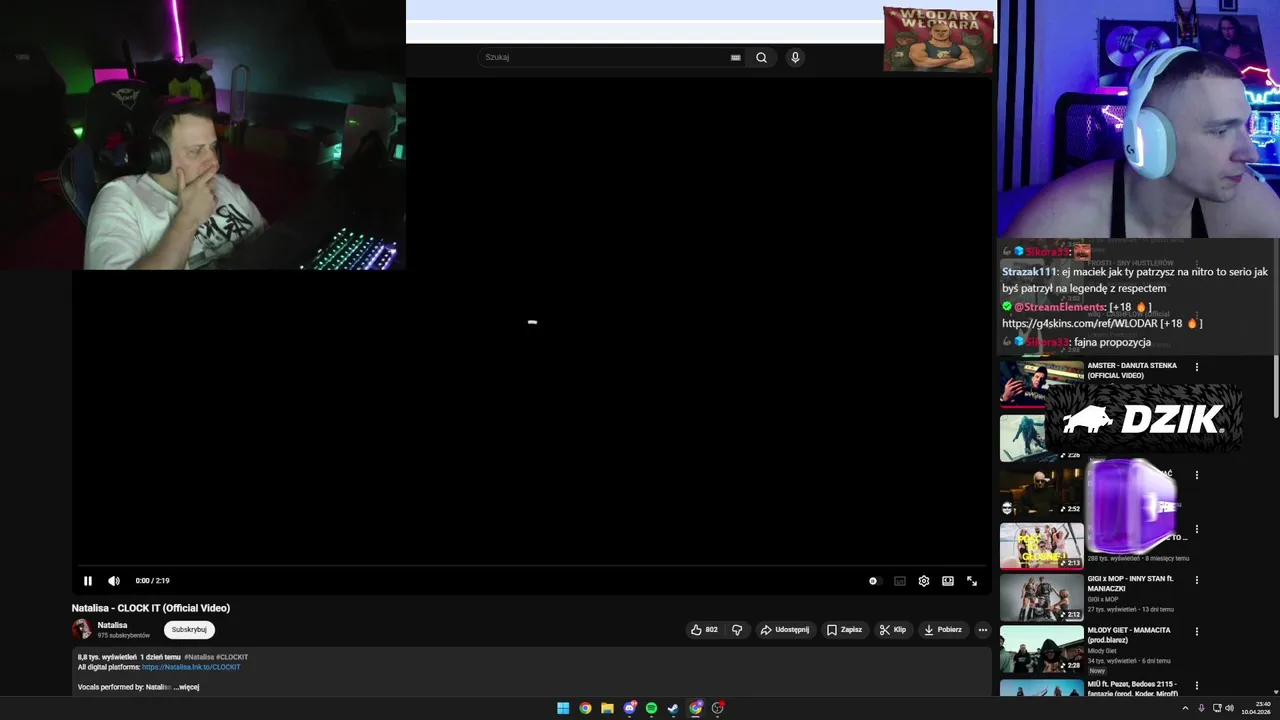Open more actions next to Pobierz
1280x720 pixels.
point(983,630)
